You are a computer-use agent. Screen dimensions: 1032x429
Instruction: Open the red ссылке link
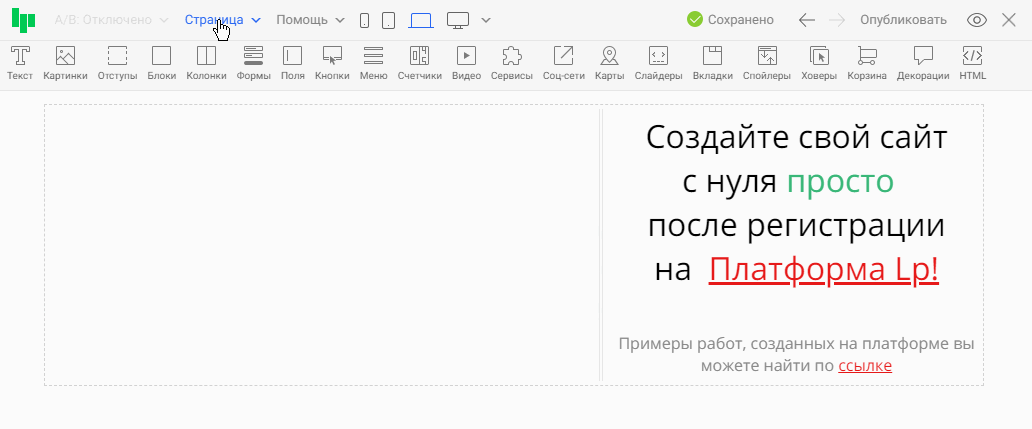[865, 366]
